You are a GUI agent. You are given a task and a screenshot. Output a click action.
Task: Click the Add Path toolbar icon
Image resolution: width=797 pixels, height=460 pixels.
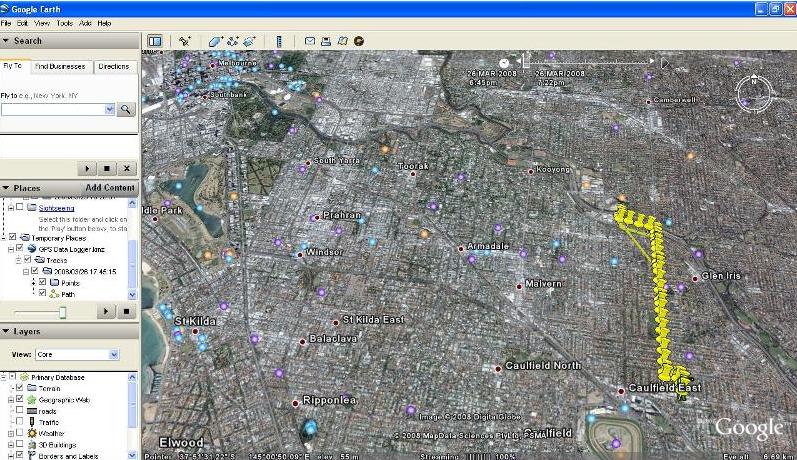click(233, 41)
